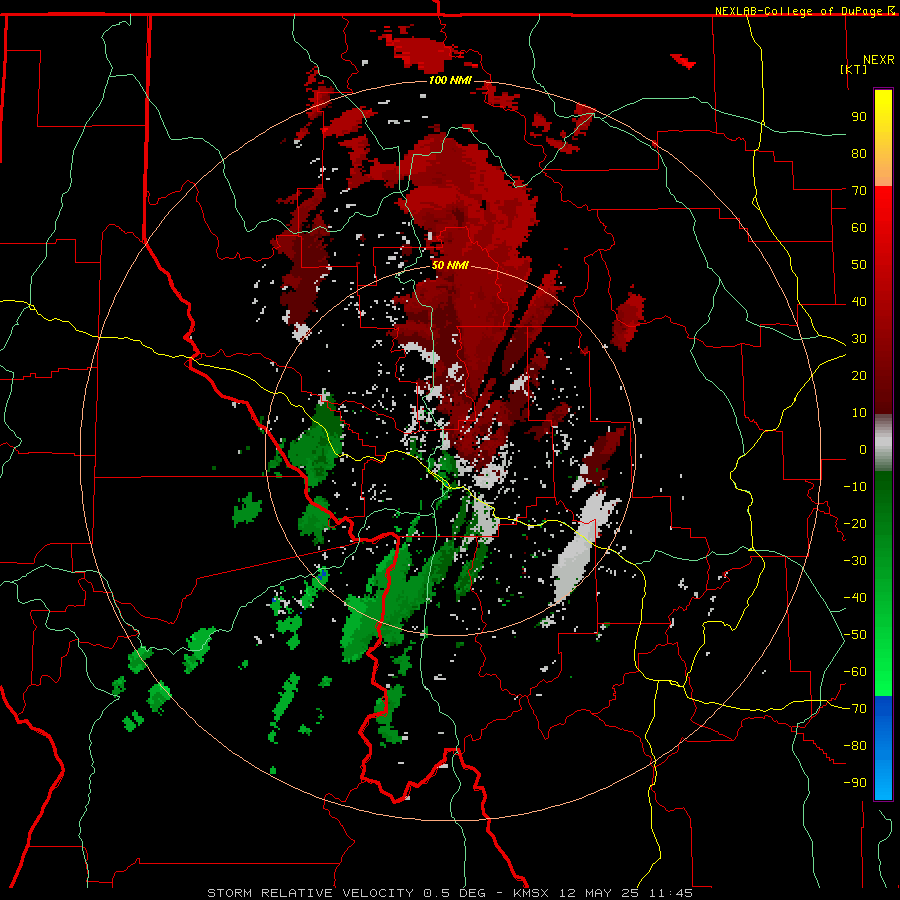Click the 70 value on the velocity scale
This screenshot has width=900, height=900.
[859, 191]
